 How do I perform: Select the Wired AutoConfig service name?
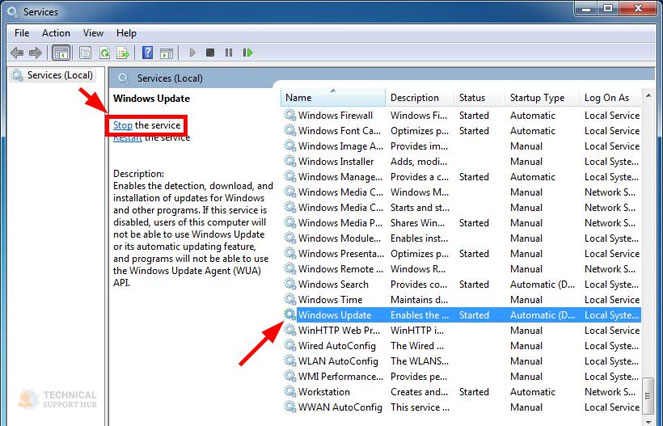[337, 346]
